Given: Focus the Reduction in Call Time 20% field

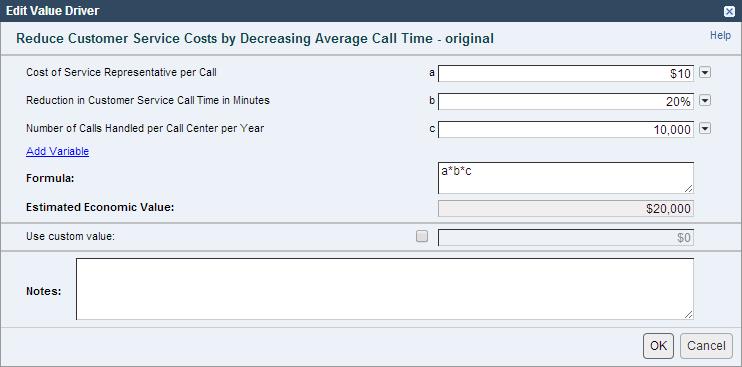Looking at the screenshot, I should [x=566, y=101].
